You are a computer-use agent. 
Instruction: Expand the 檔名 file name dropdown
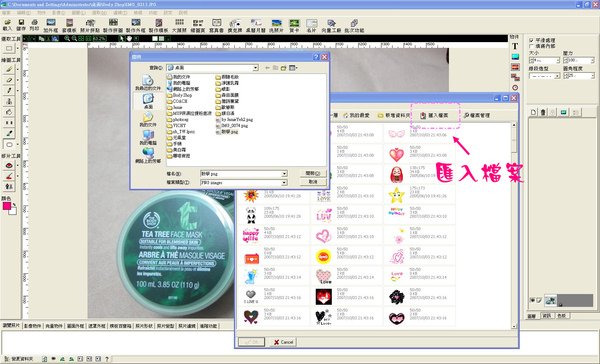[284, 174]
